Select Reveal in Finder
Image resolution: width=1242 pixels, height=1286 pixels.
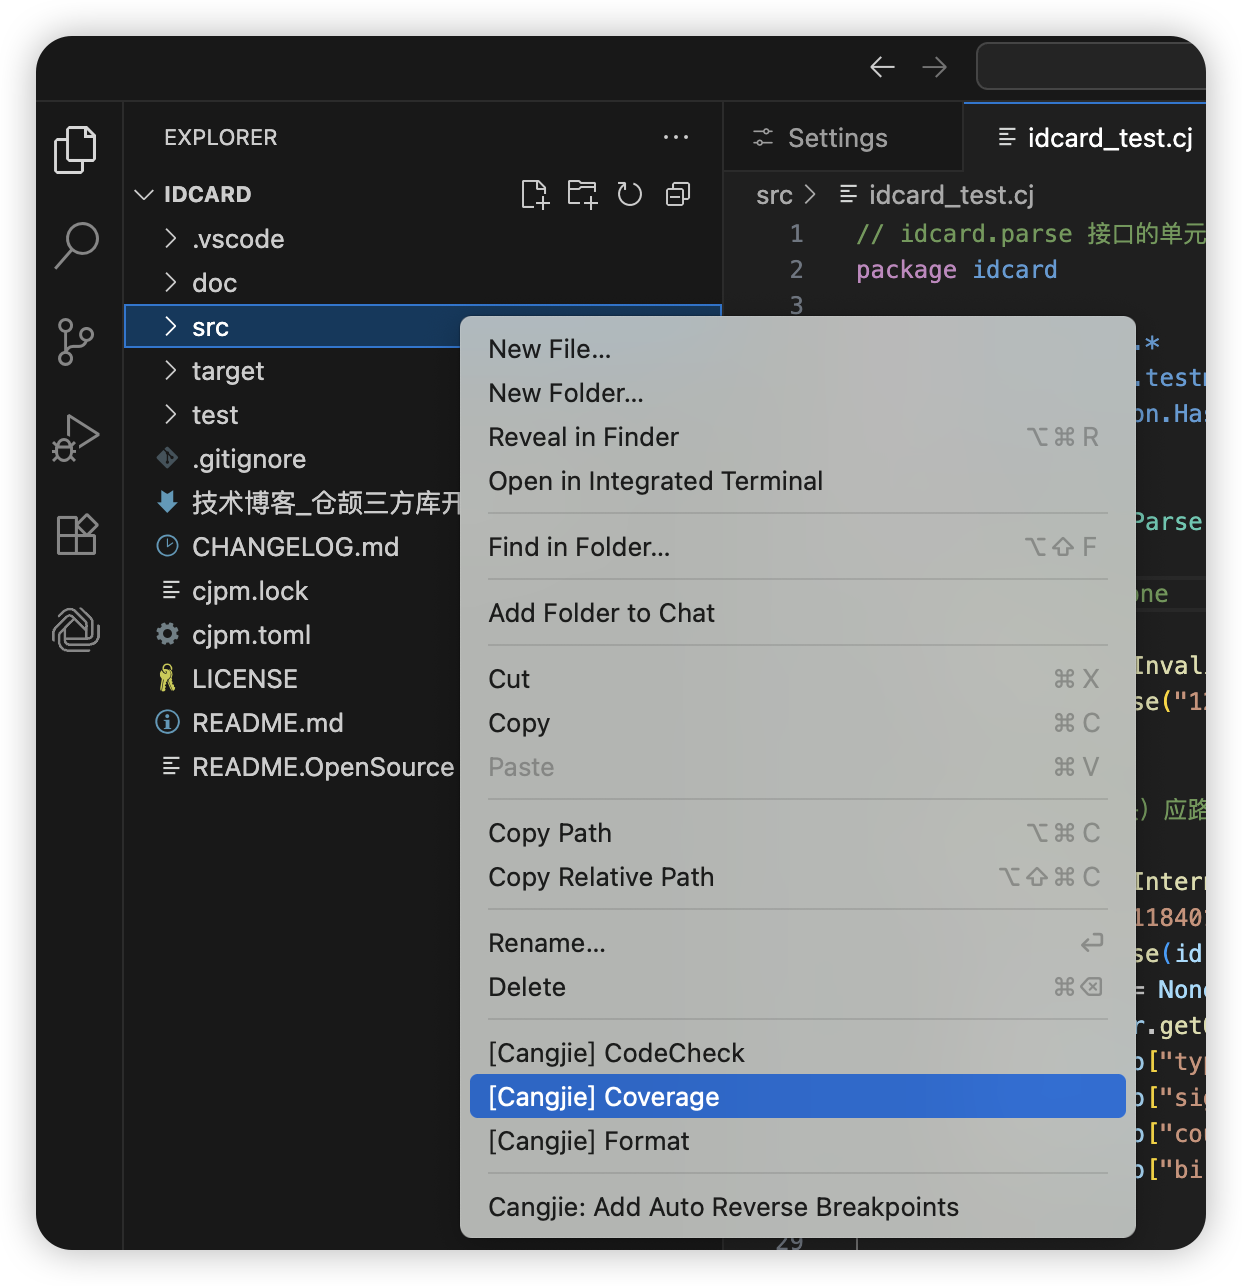798,437
